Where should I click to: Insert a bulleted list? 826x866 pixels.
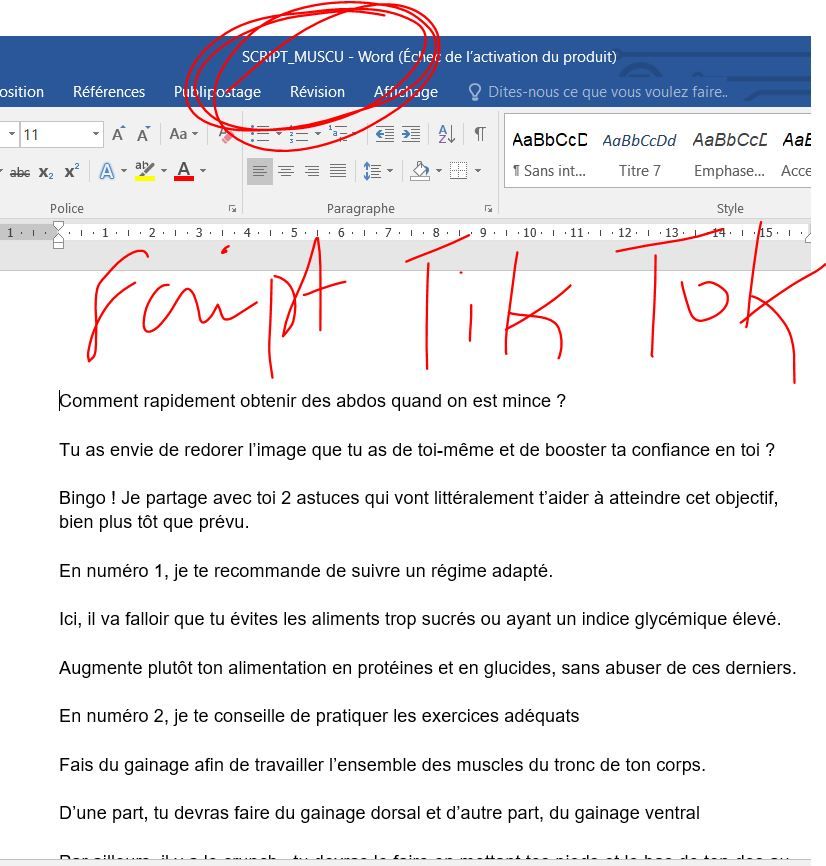tap(260, 134)
